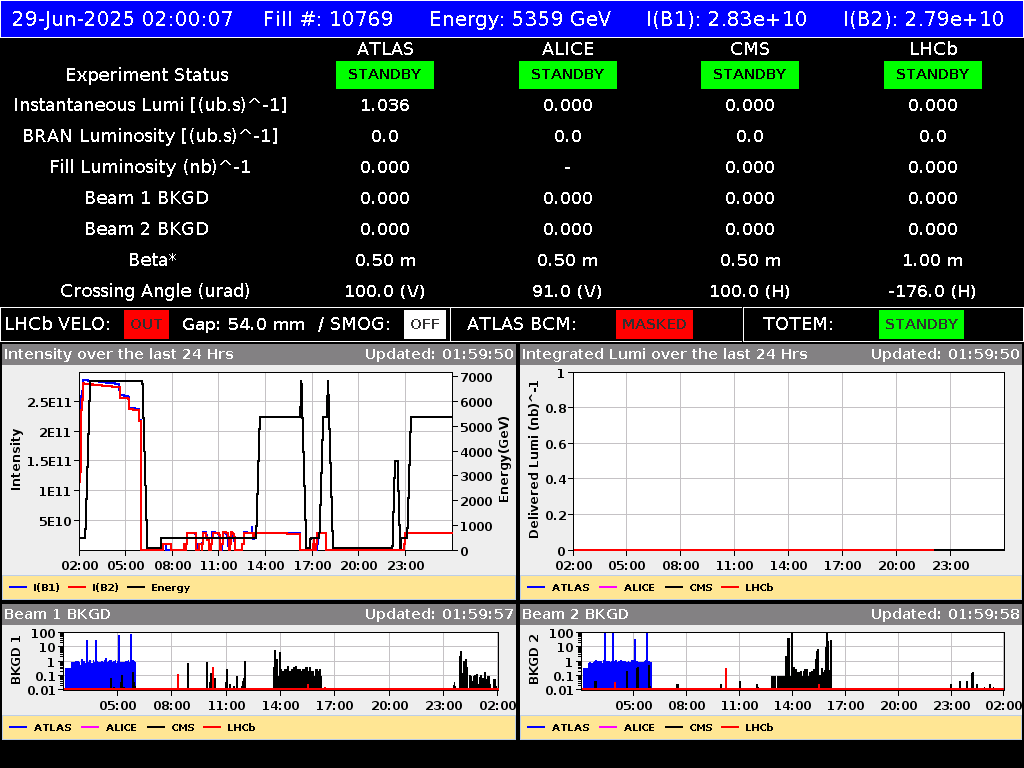Screen dimensions: 1024x768
Task: Click the 'Delivered Lumi (nb)^-1' axis label
Action: pos(534,460)
